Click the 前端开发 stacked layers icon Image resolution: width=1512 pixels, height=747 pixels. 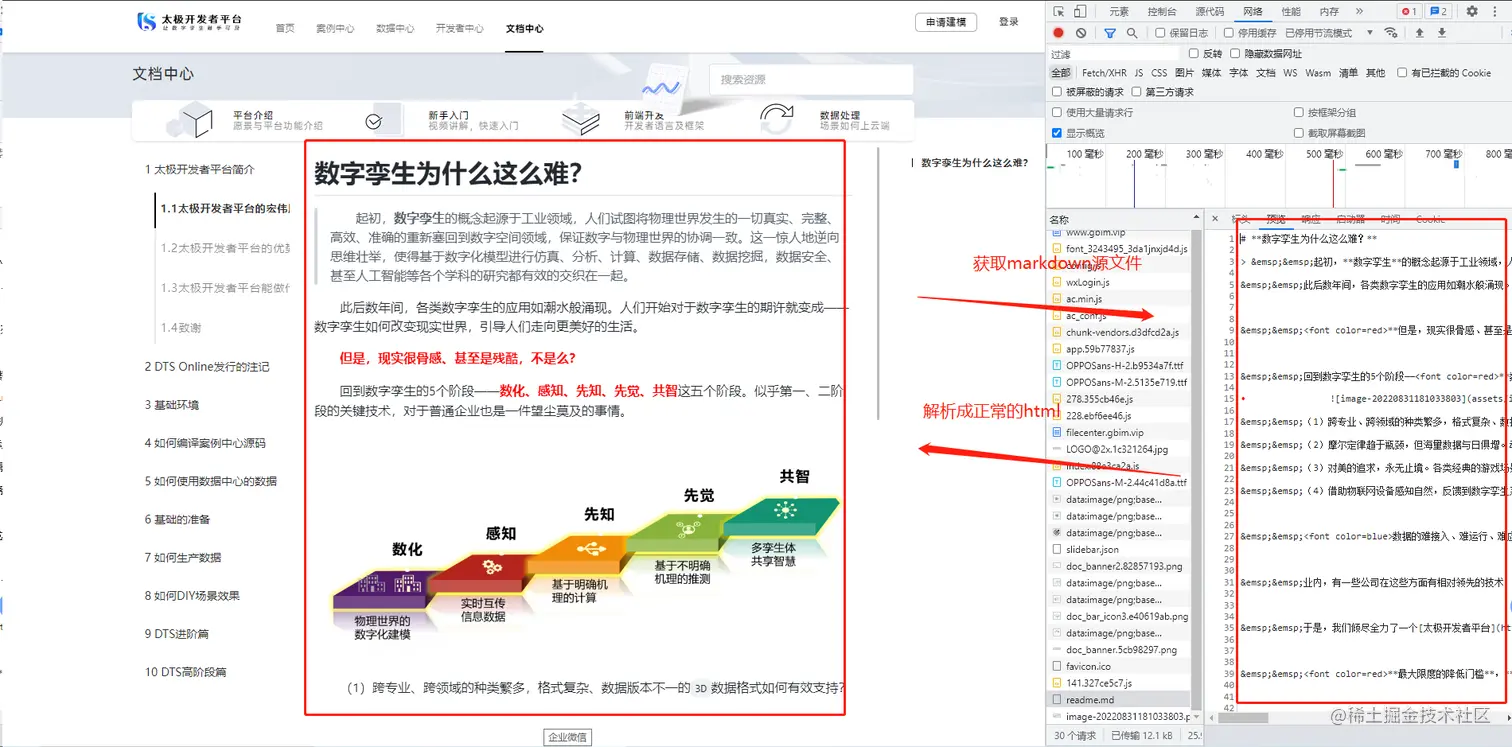point(580,121)
